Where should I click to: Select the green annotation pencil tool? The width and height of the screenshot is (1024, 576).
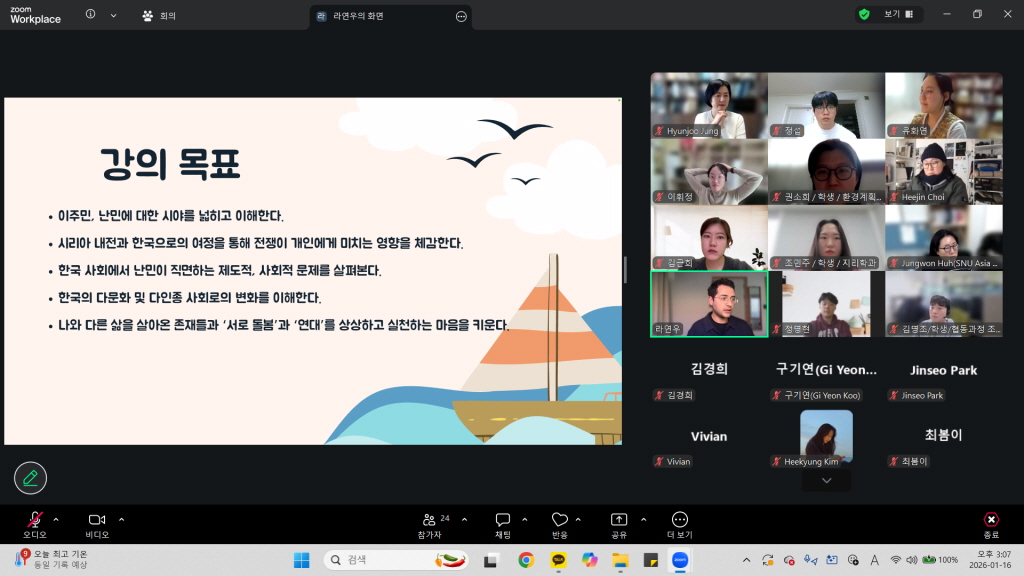(30, 477)
